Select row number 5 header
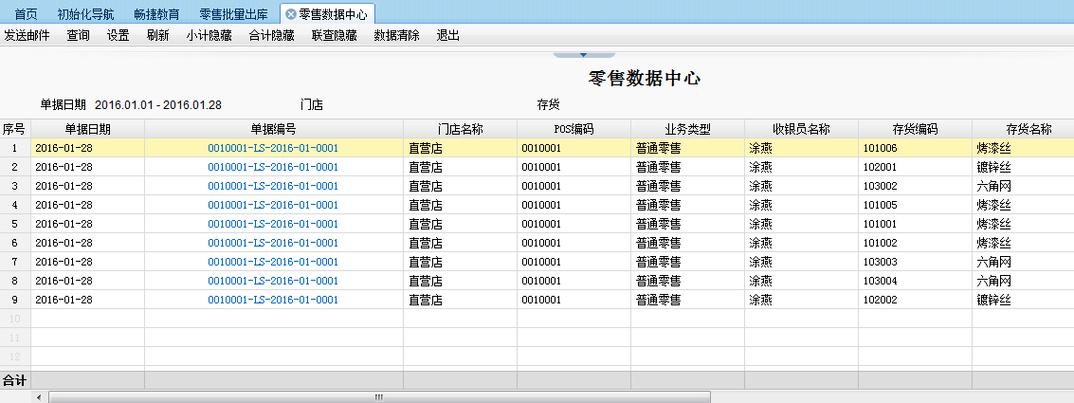1074x403 pixels. pyautogui.click(x=15, y=224)
